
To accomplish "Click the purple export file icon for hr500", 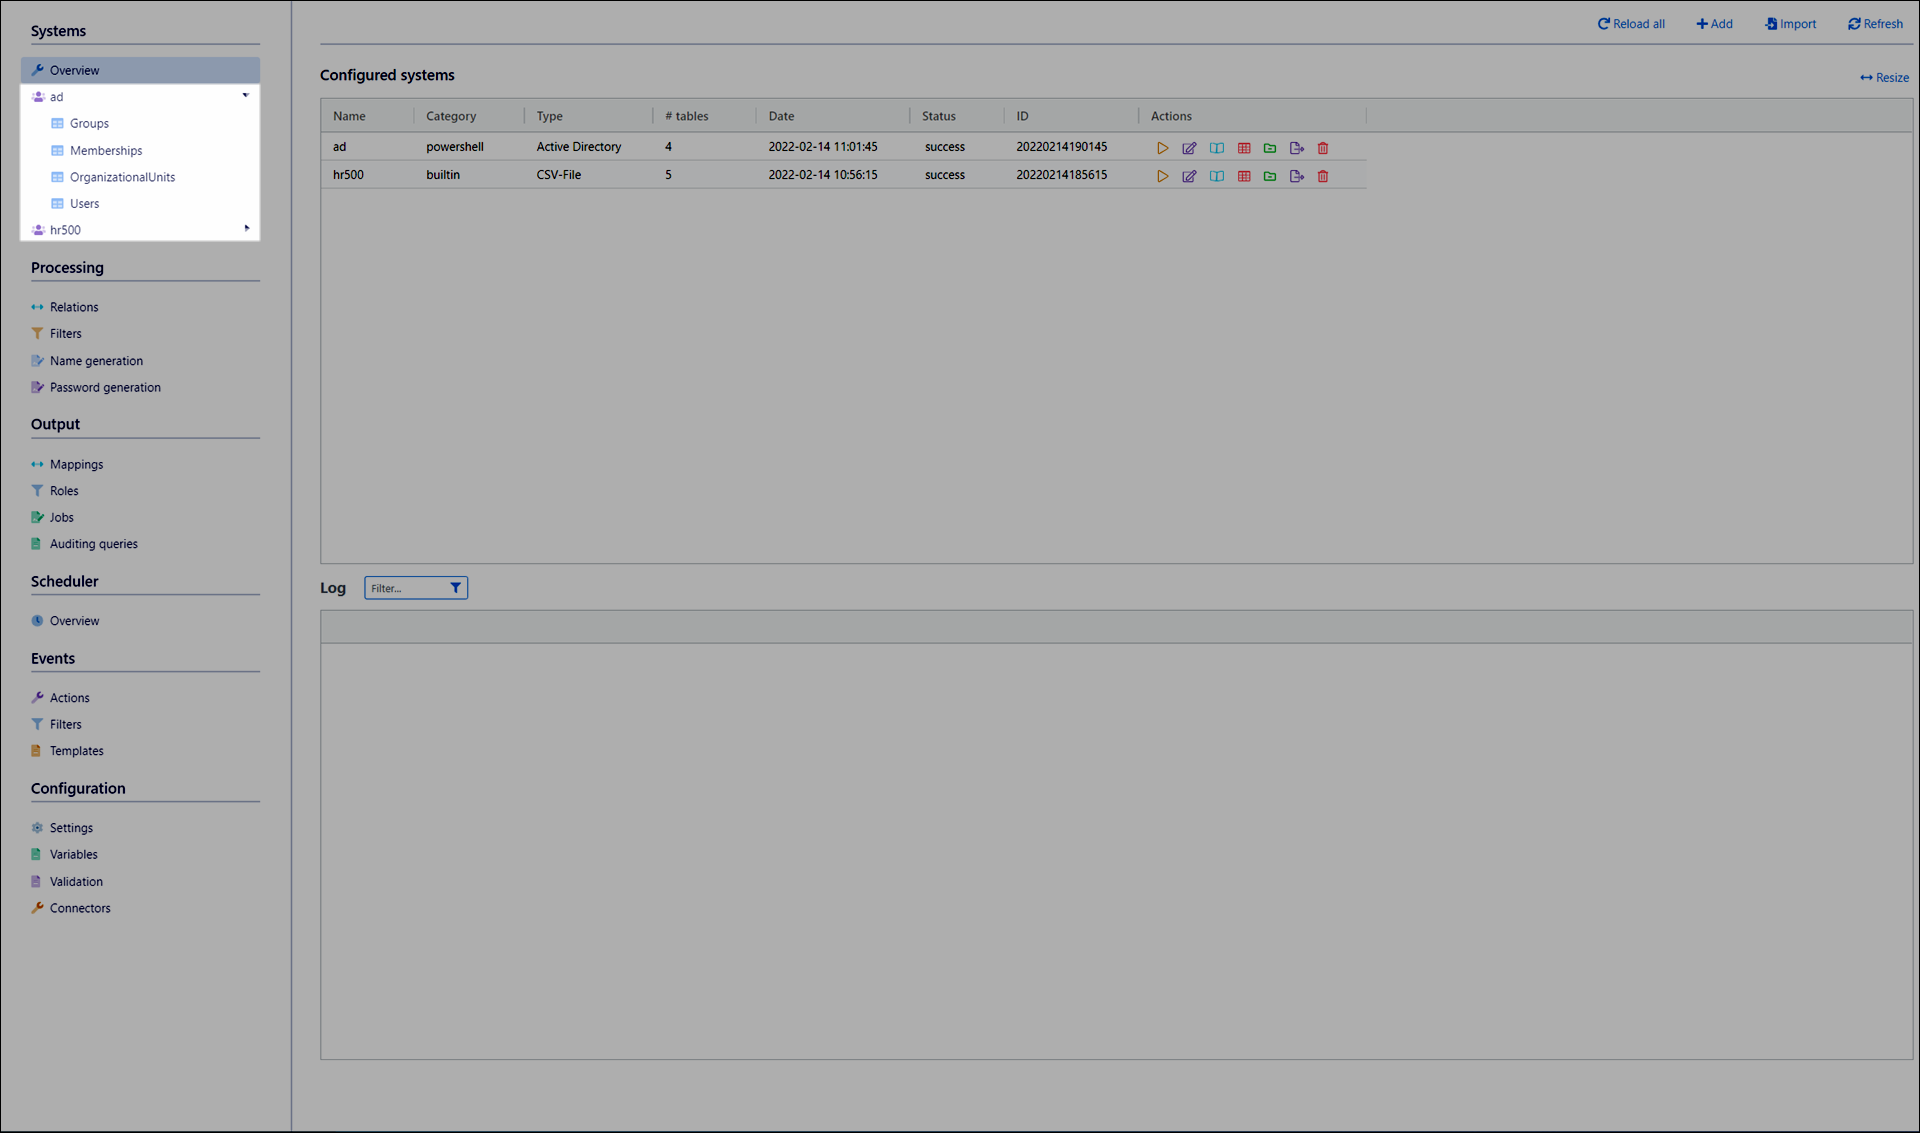I will [x=1296, y=176].
